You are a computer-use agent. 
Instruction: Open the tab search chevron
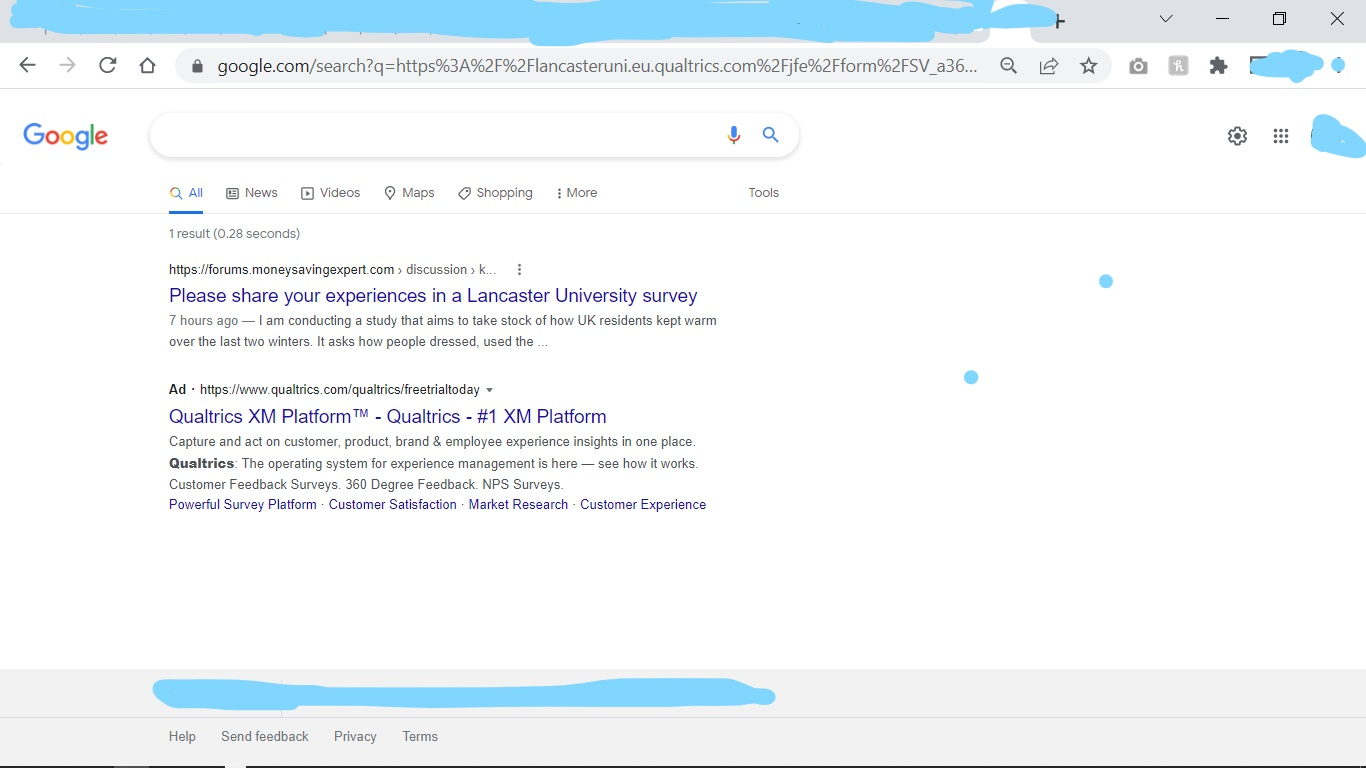pyautogui.click(x=1166, y=19)
